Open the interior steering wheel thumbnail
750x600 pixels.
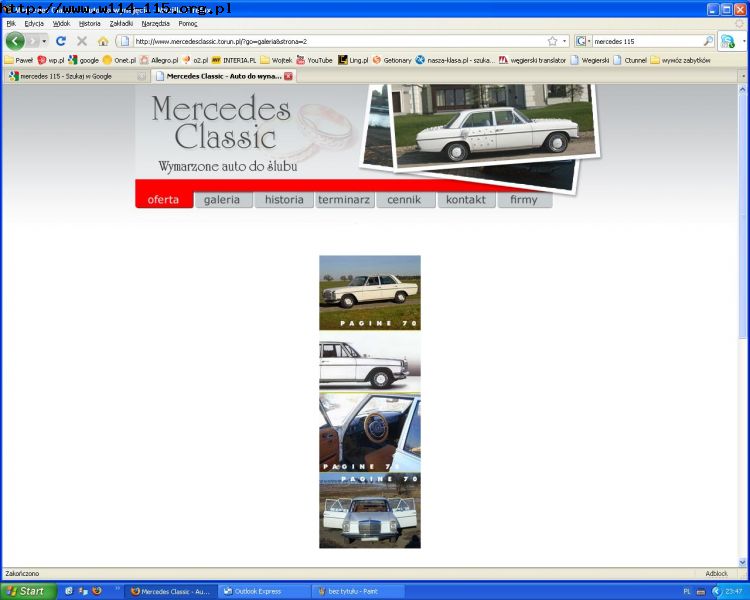370,433
